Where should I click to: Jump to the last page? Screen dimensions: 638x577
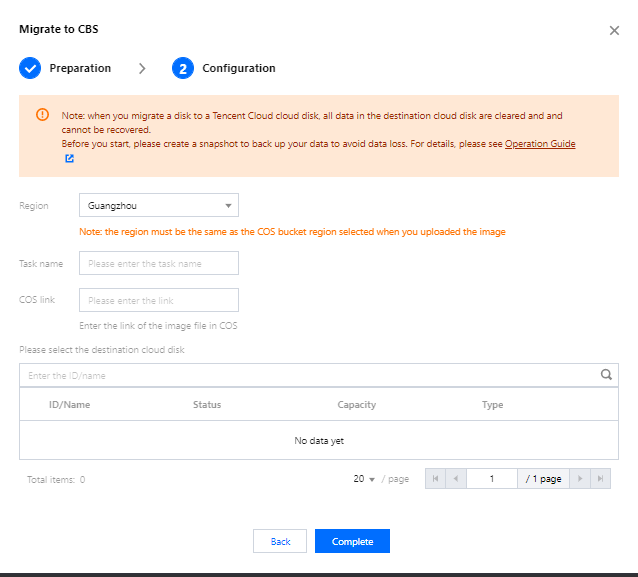tap(600, 479)
